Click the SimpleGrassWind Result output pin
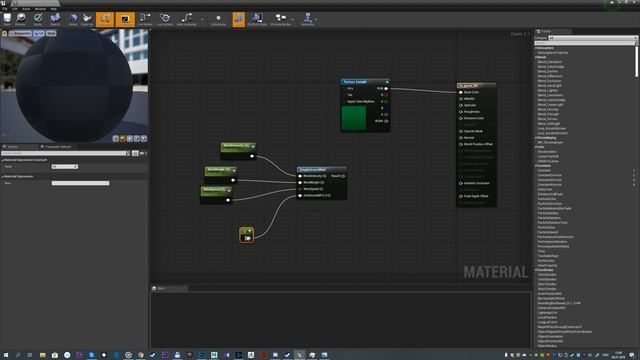The height and width of the screenshot is (360, 640). (343, 176)
